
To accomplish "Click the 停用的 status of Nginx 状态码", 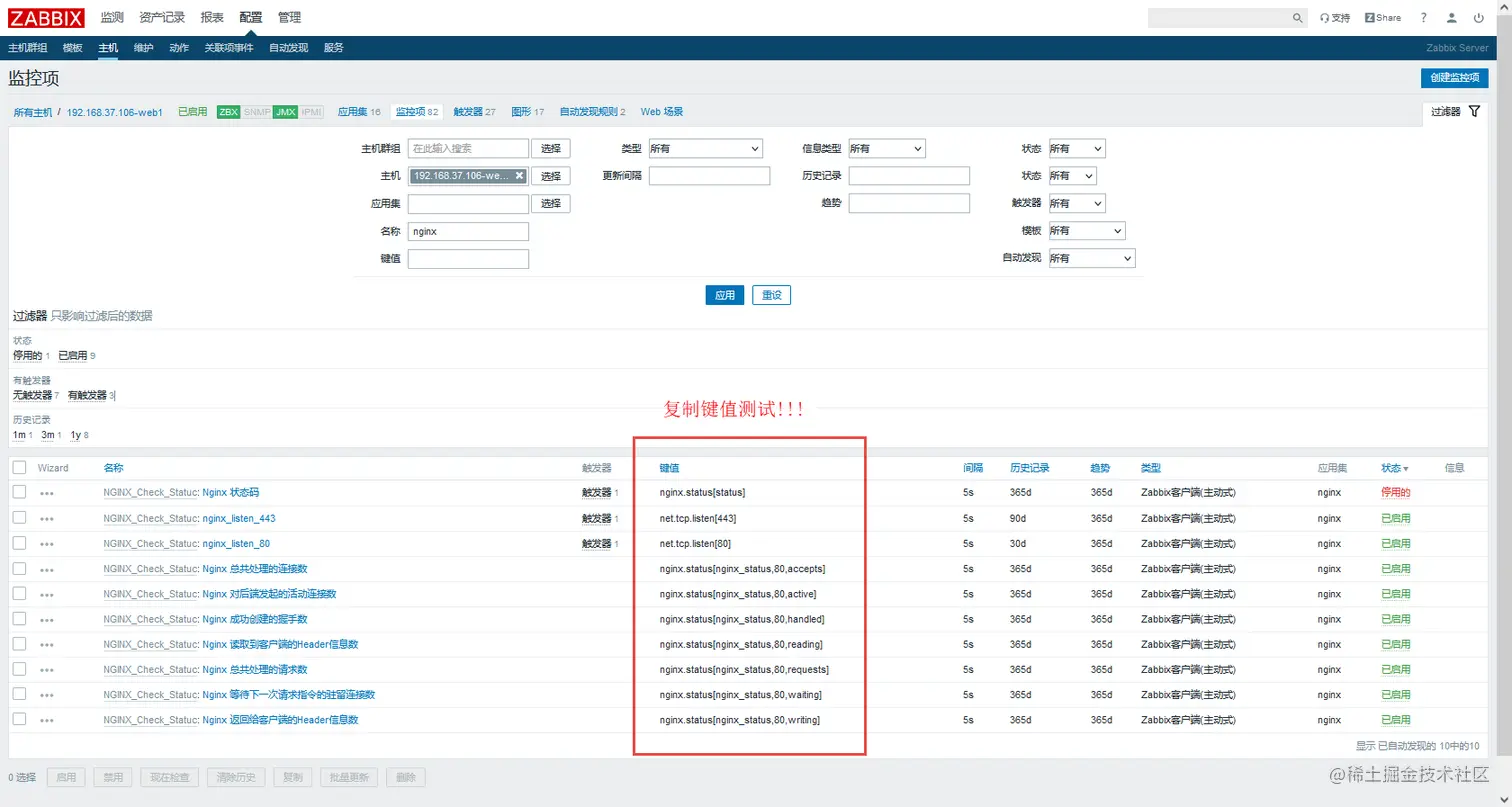I will click(1395, 493).
